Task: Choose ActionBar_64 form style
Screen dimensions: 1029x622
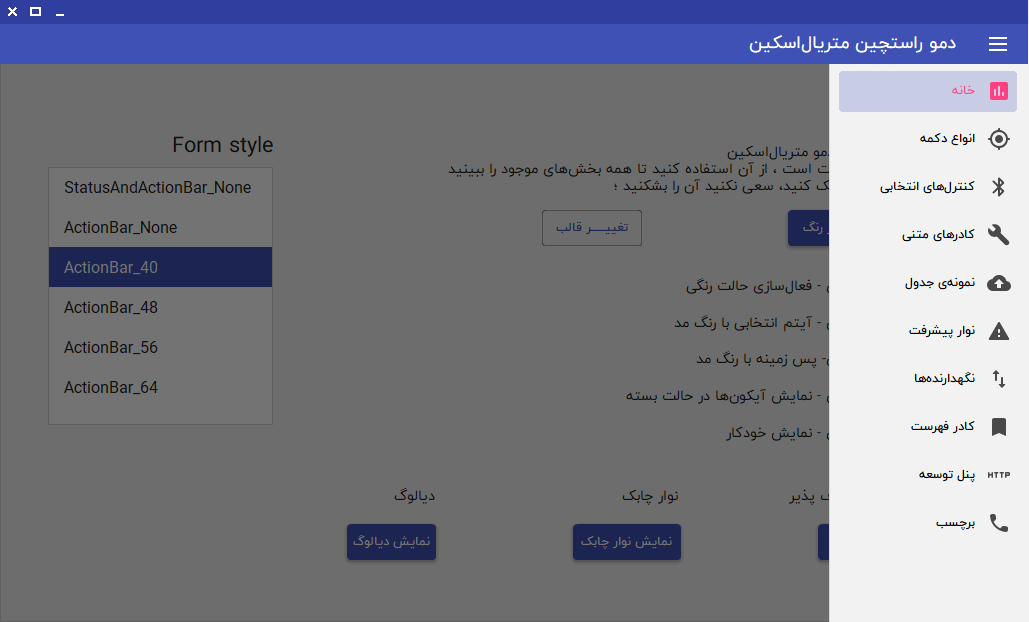Action: (160, 387)
